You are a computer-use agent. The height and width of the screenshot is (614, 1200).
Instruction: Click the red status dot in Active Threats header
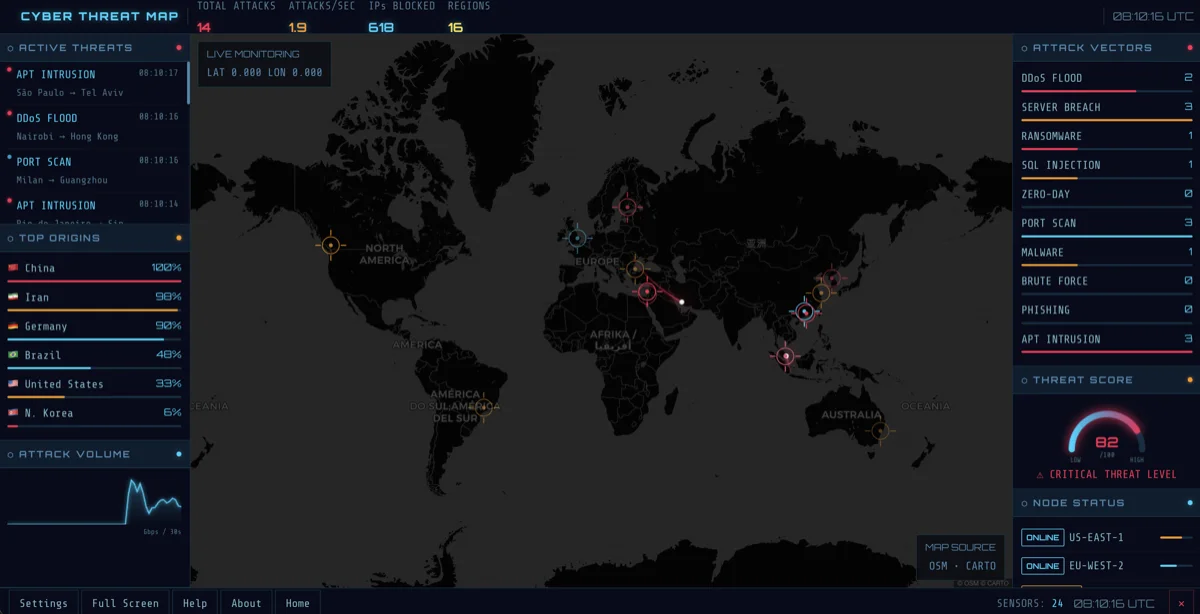click(179, 48)
